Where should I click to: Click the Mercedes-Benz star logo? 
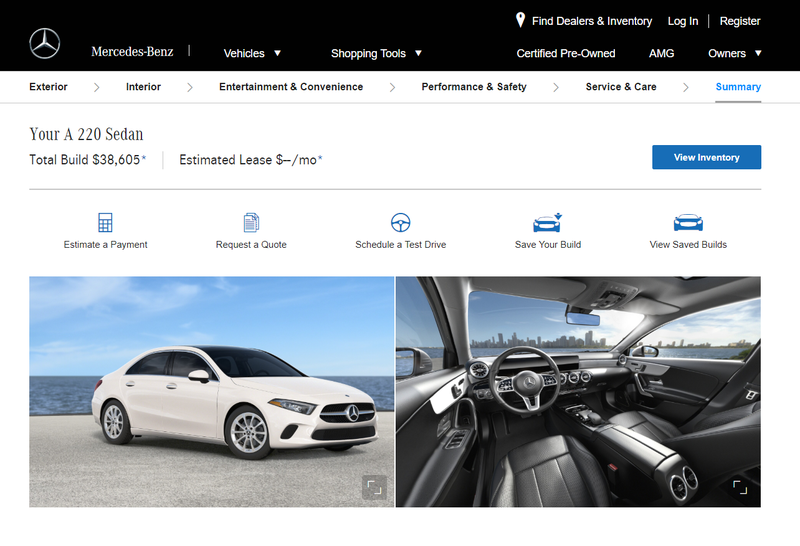44,43
